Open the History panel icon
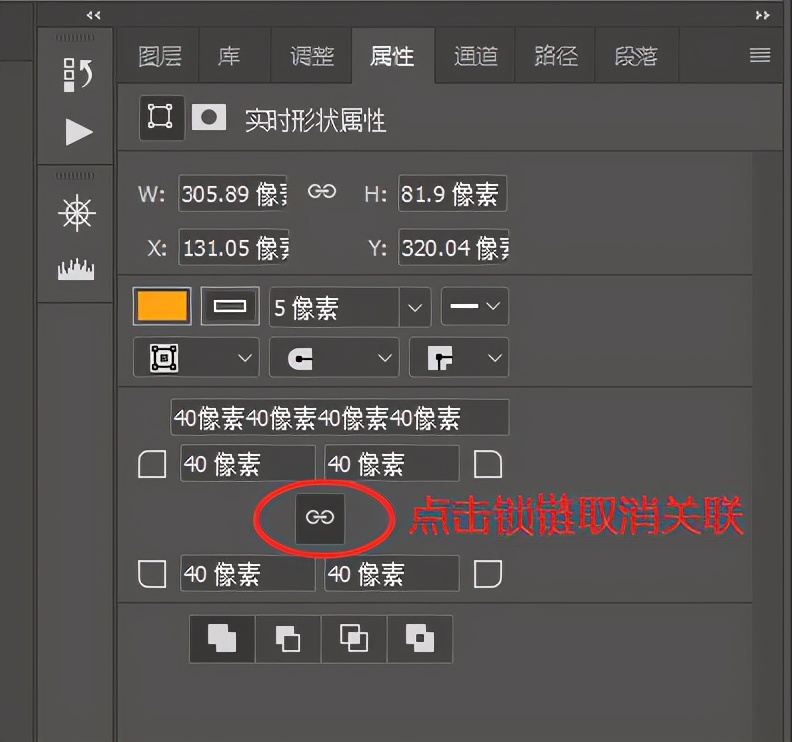The height and width of the screenshot is (742, 792). [x=77, y=74]
